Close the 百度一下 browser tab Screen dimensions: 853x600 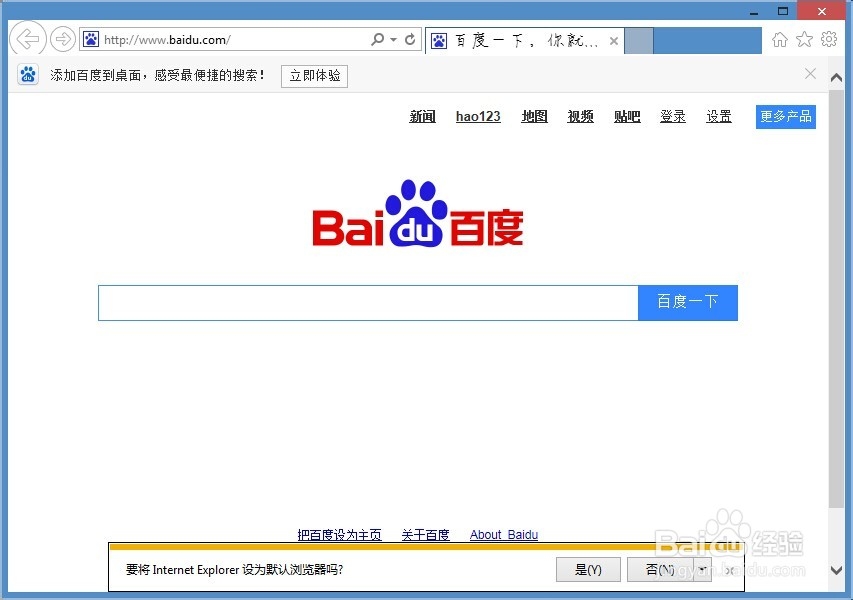[614, 41]
